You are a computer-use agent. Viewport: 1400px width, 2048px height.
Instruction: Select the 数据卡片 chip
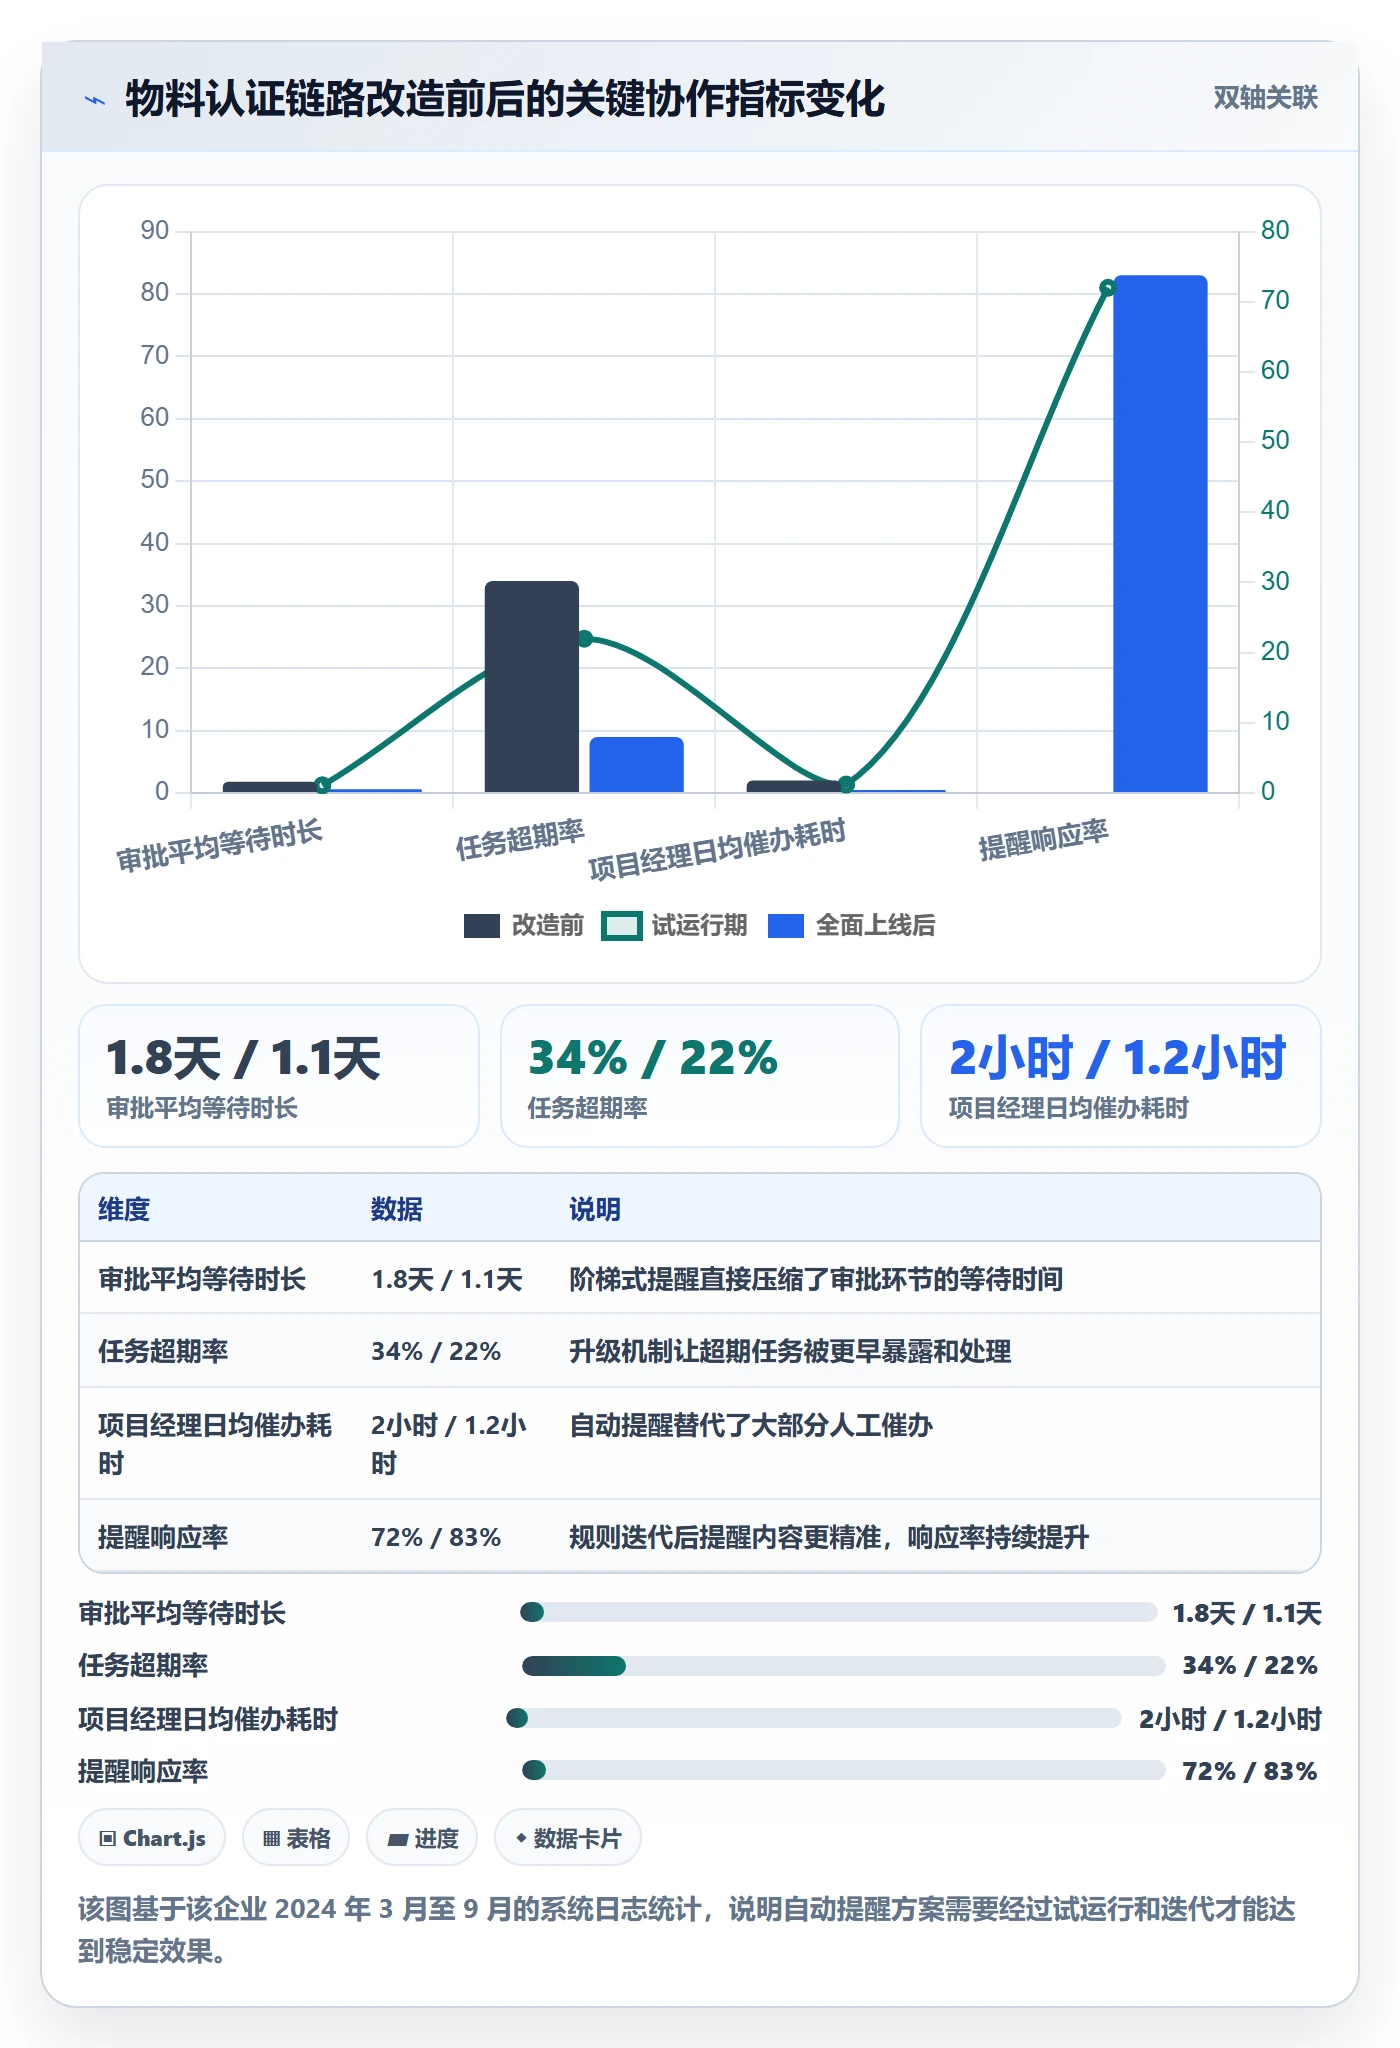click(x=568, y=1838)
